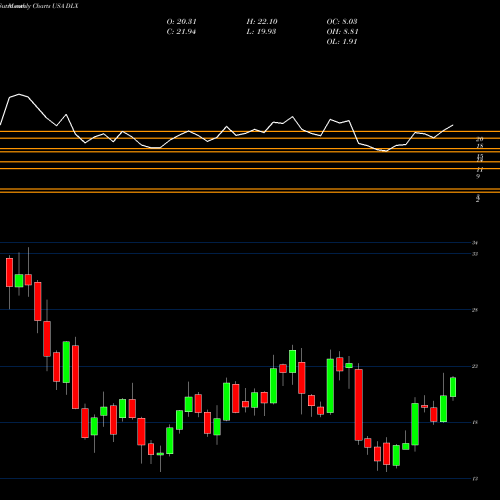The height and width of the screenshot is (500, 500).
Task: Click the 22 price axis label
Action: (475, 366)
